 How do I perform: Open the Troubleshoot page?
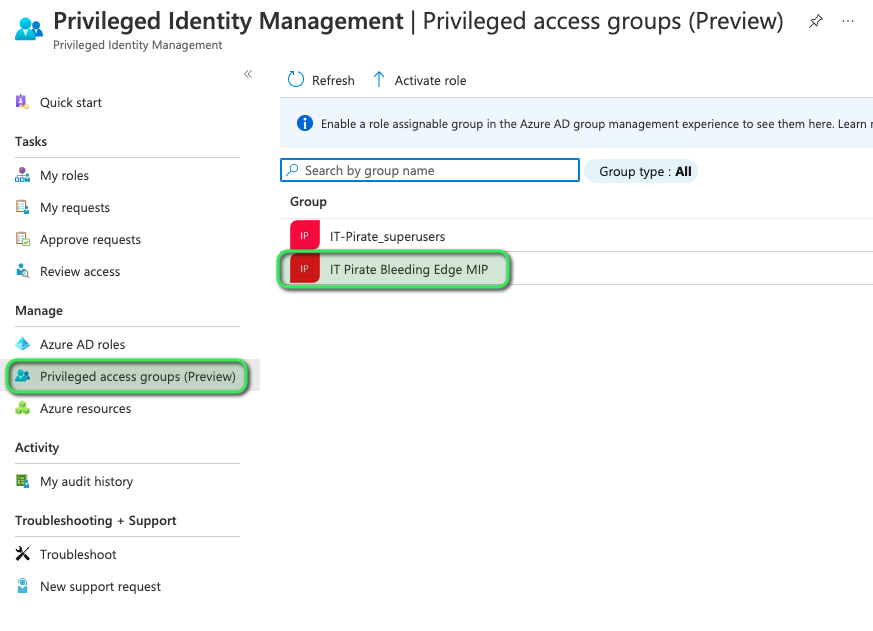click(78, 555)
